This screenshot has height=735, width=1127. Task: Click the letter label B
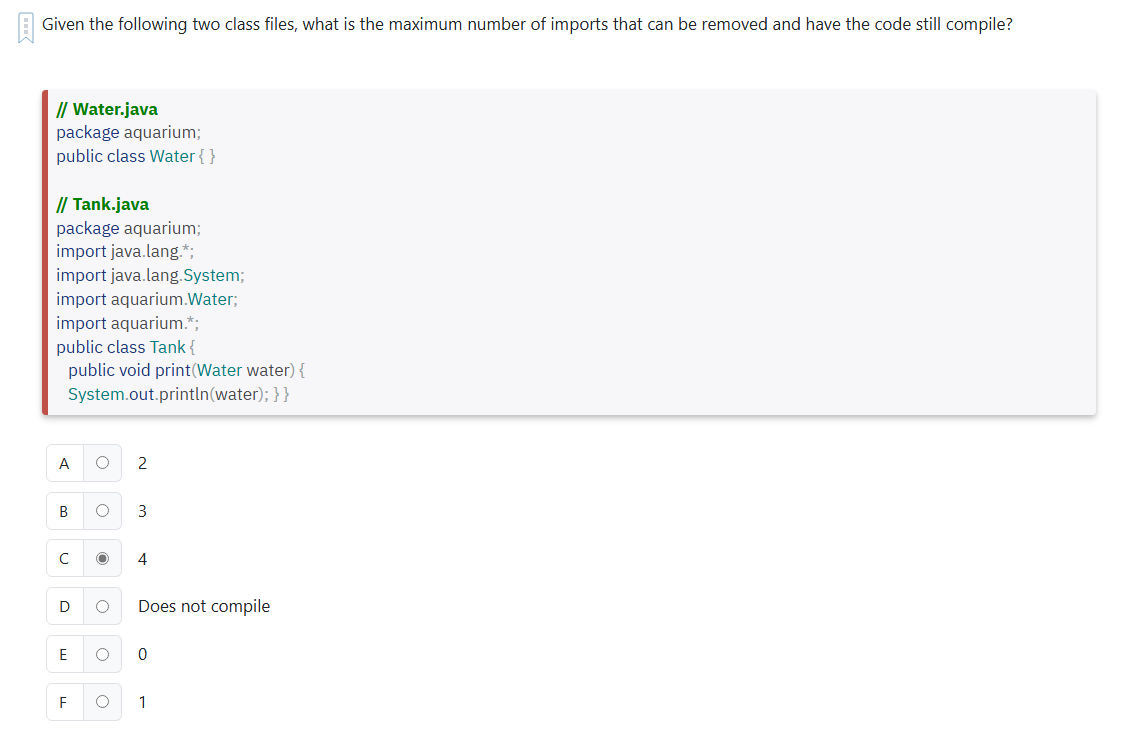(64, 511)
